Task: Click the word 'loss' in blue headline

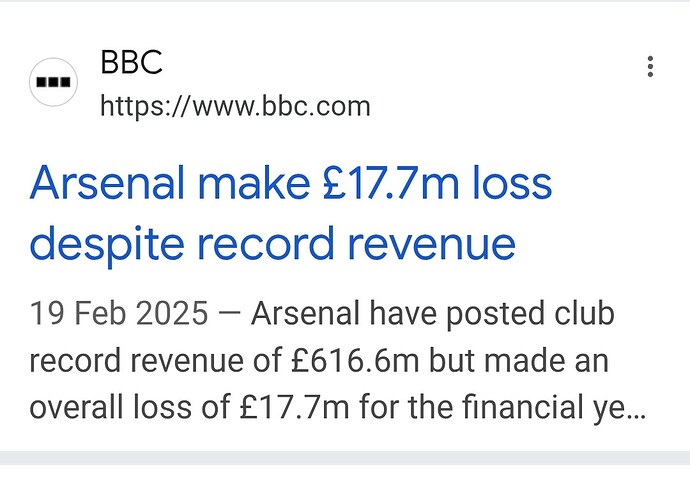Action: [512, 183]
